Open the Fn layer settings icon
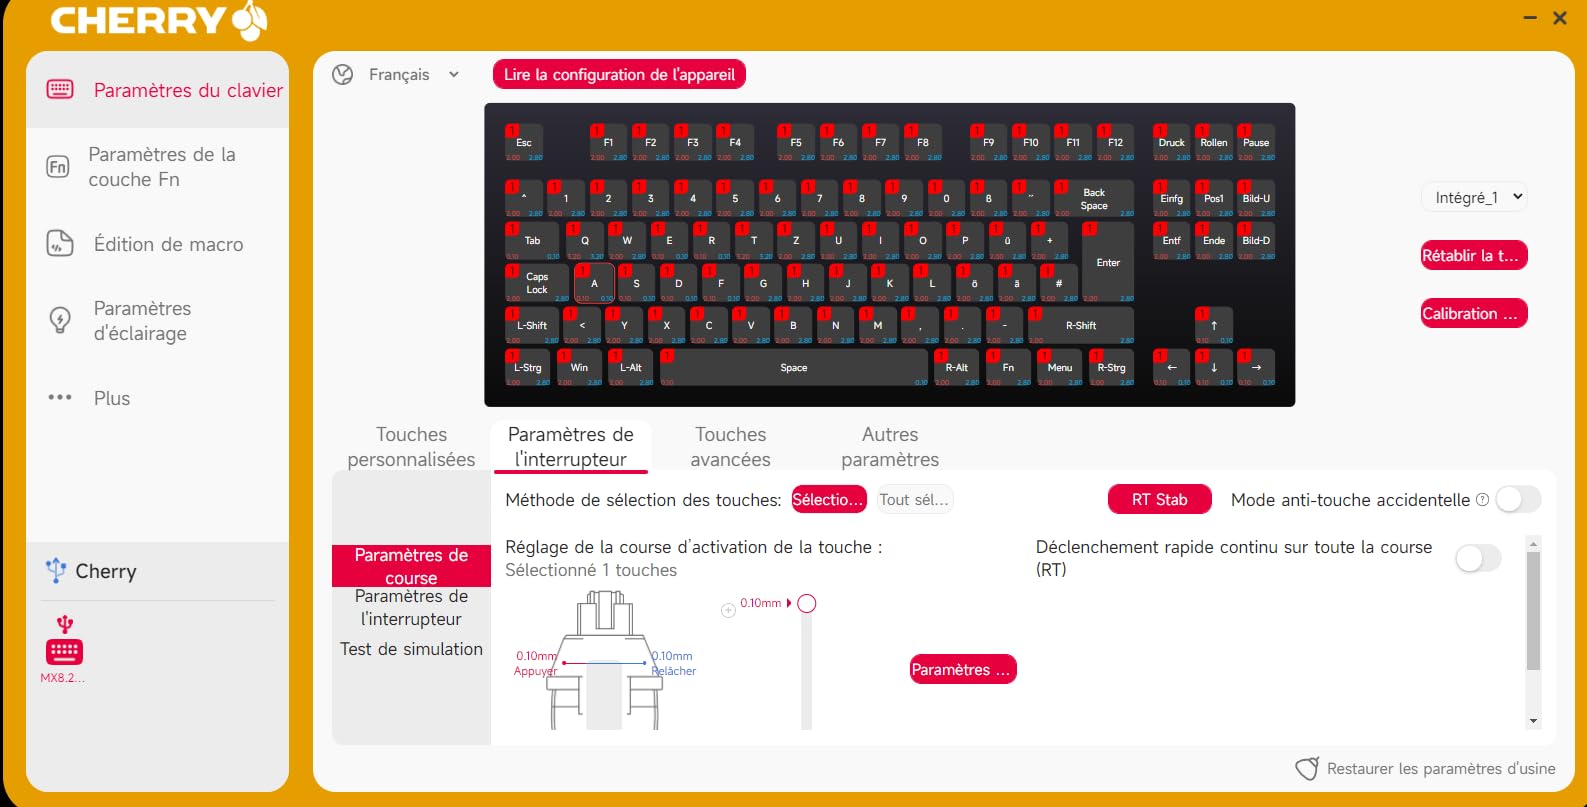 pos(58,167)
